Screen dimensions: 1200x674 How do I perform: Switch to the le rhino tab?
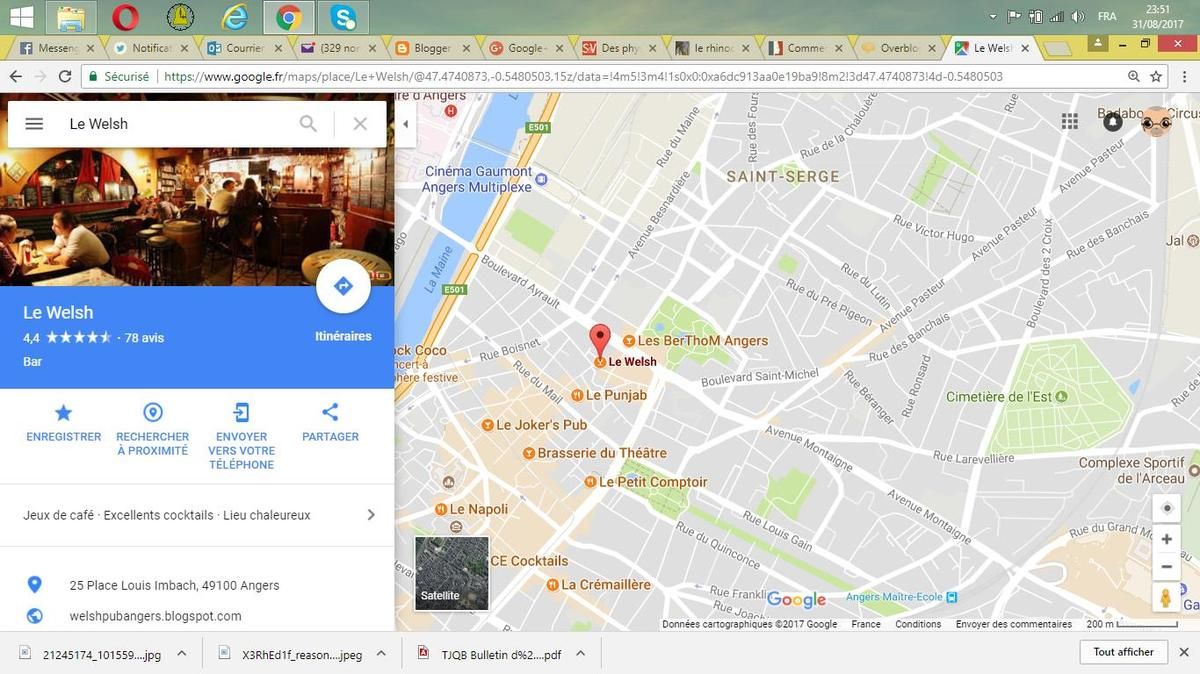[710, 47]
